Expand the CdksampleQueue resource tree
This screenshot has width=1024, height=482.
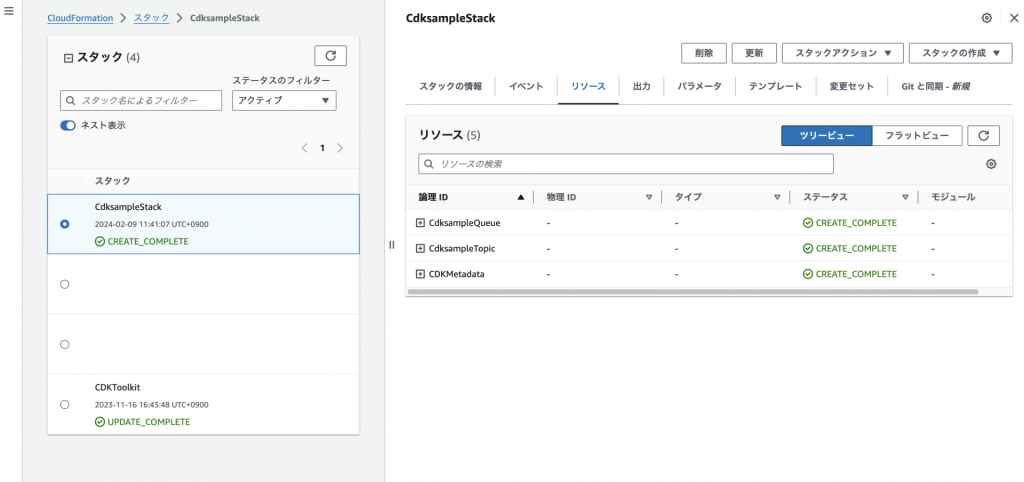coord(420,223)
